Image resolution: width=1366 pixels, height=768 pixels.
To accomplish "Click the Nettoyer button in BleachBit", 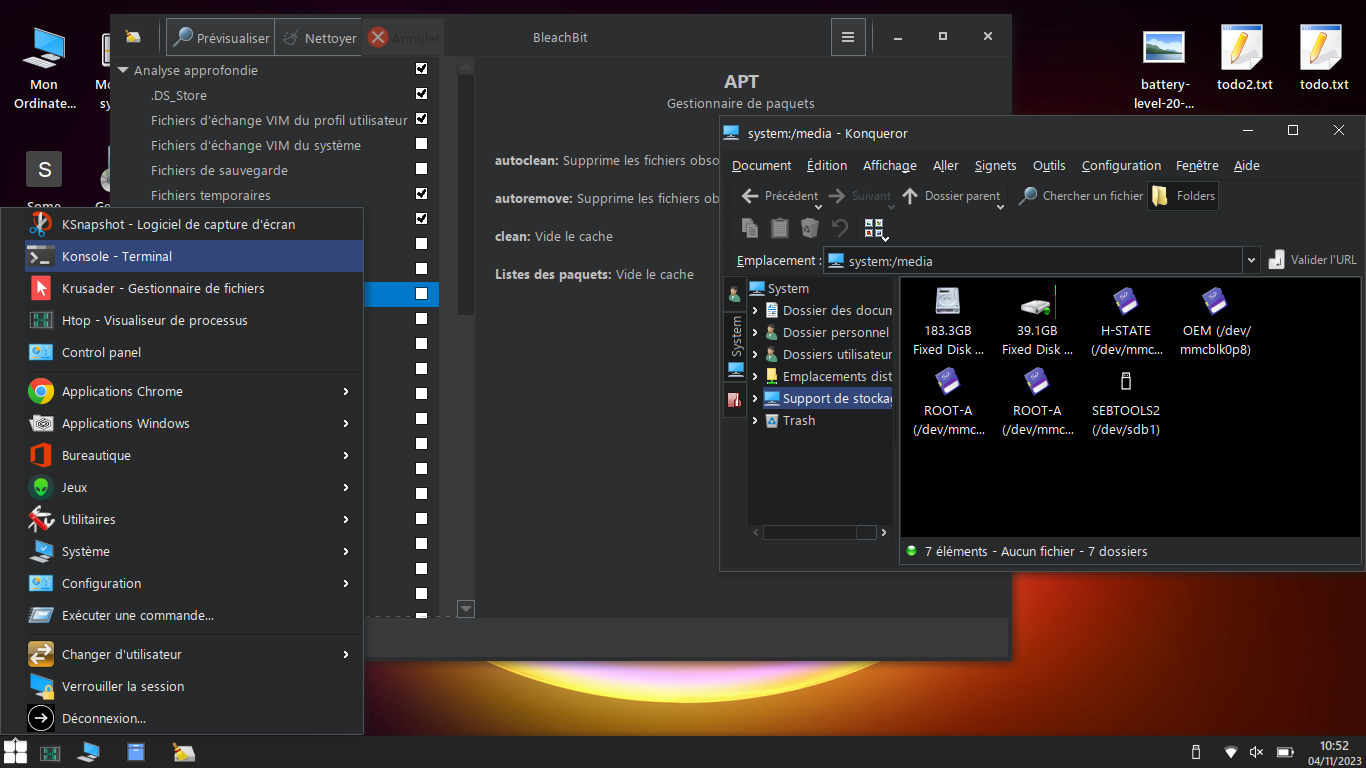I will [319, 38].
